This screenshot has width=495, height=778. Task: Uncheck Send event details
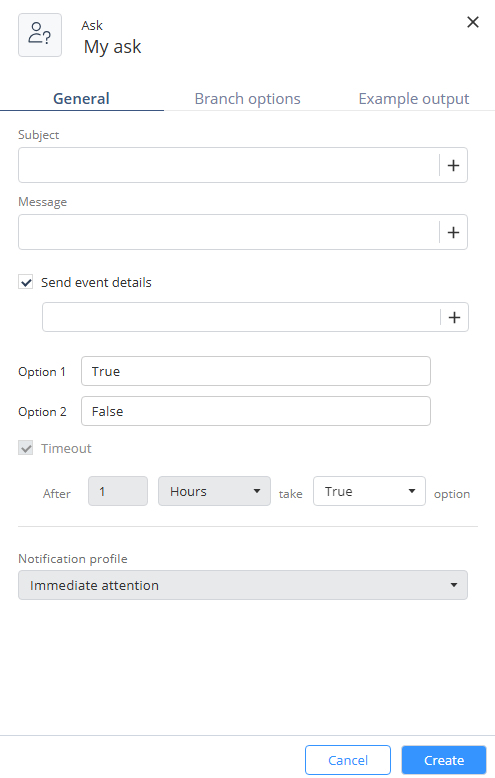26,282
